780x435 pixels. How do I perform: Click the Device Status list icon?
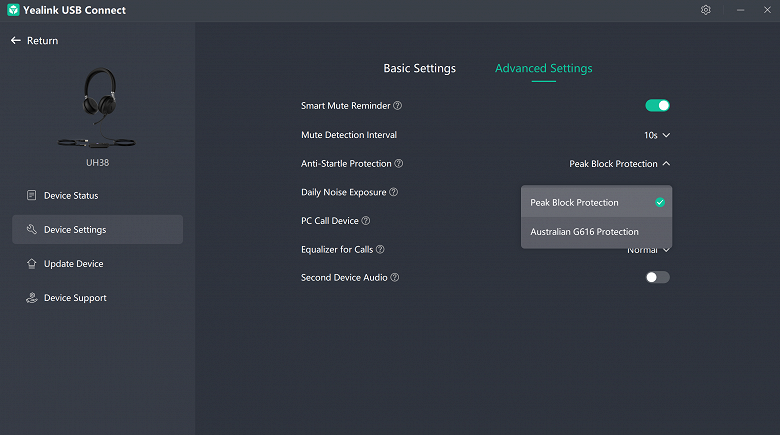coord(31,195)
